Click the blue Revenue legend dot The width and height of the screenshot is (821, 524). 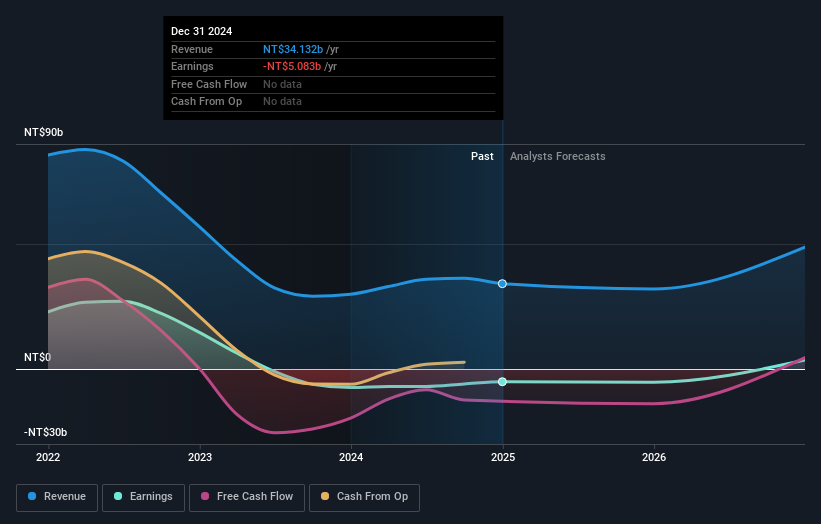(32, 496)
